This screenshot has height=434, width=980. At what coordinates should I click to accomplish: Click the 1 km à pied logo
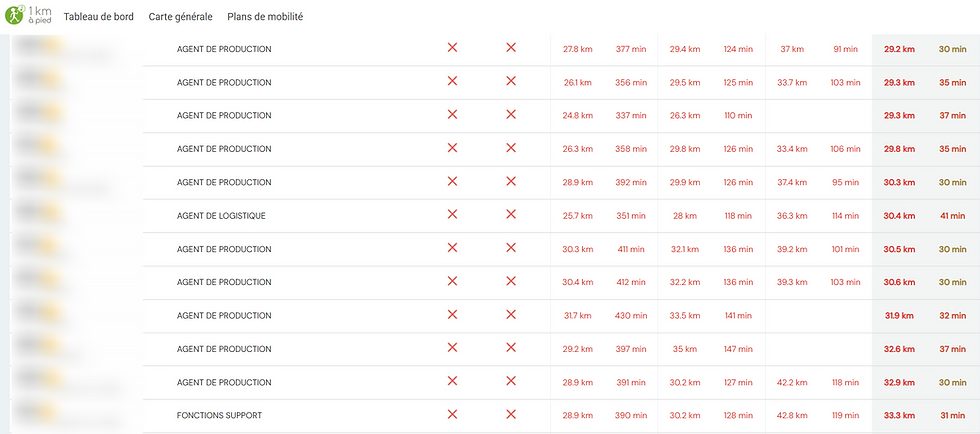point(28,14)
